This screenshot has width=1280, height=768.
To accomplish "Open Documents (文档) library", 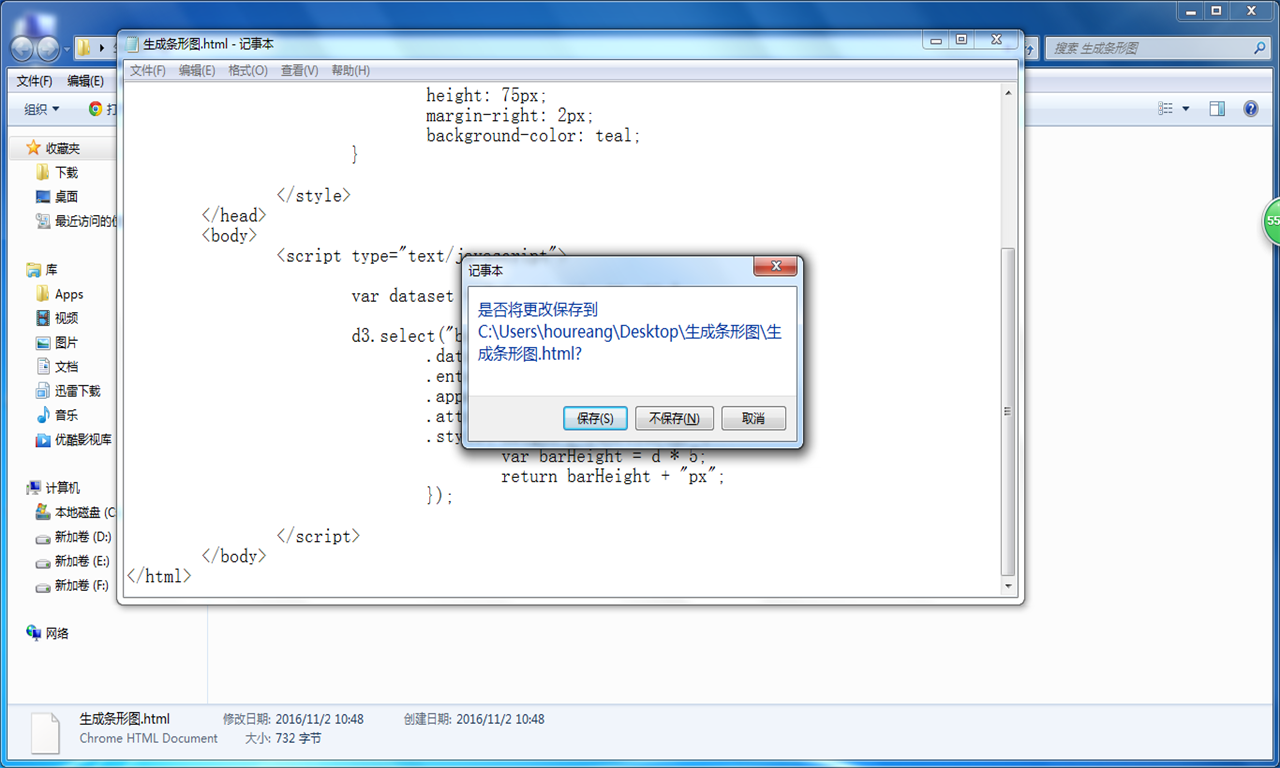I will (66, 367).
